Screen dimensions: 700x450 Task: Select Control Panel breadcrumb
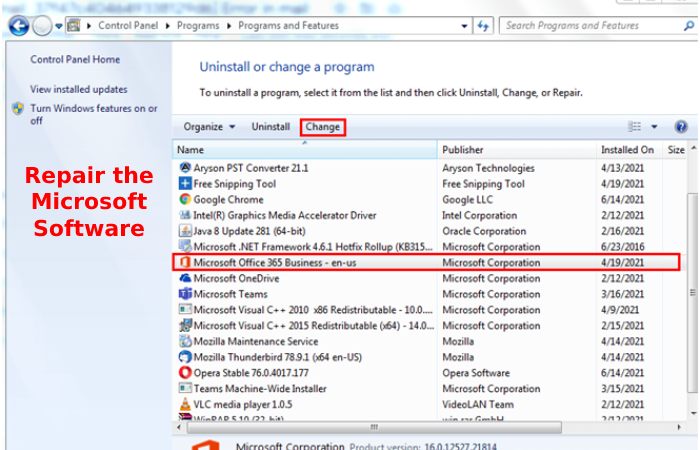click(128, 25)
